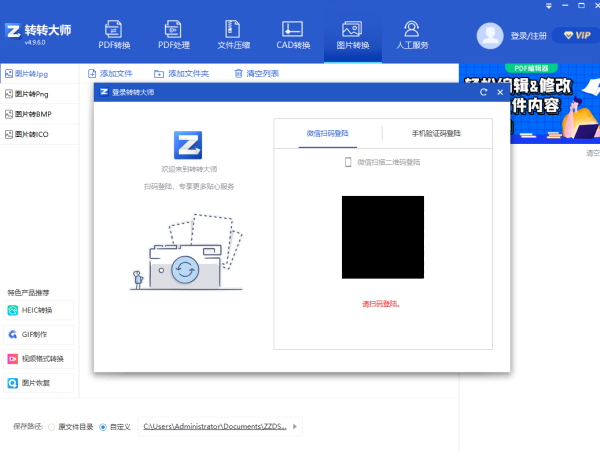The image size is (600, 452).
Task: Select the 文件压缩 tool
Action: point(233,35)
